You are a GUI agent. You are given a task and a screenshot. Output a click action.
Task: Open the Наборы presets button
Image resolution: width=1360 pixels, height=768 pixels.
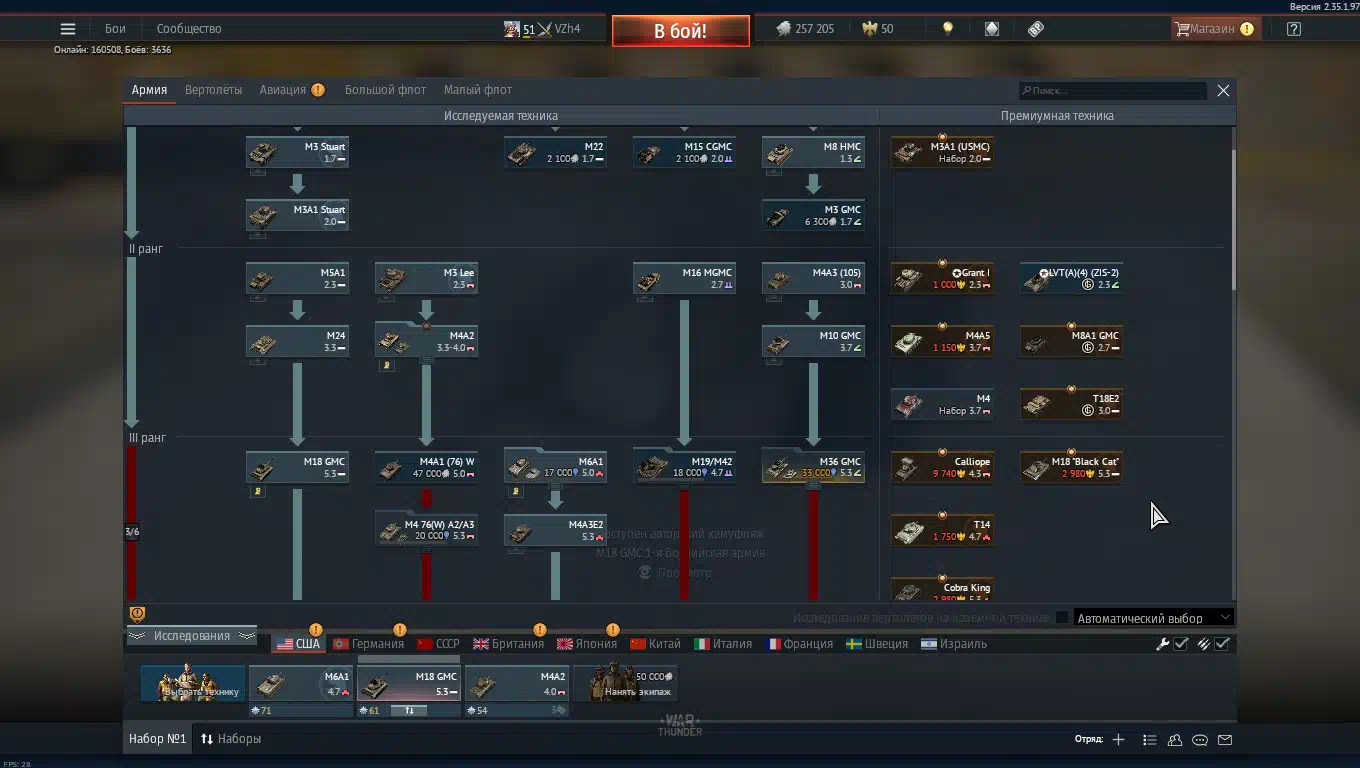231,739
